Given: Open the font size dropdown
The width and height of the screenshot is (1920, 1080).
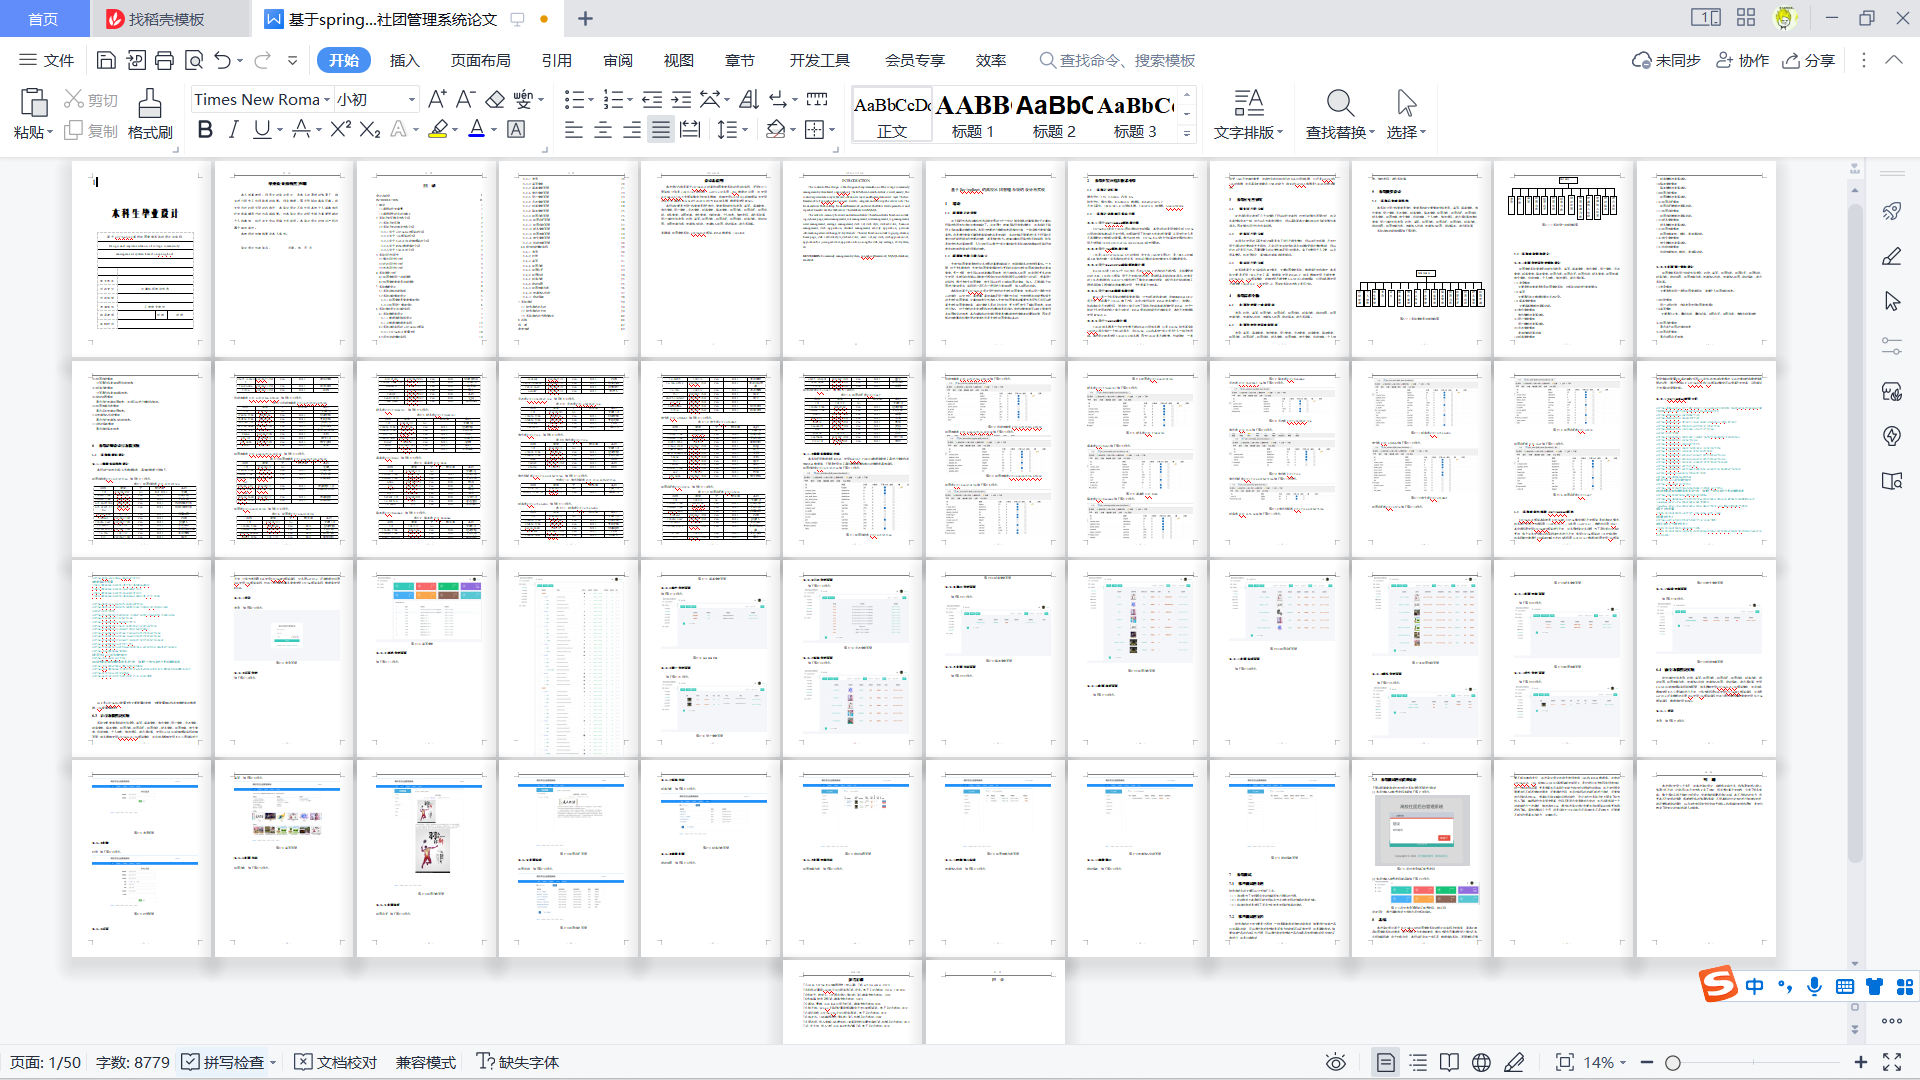Looking at the screenshot, I should [411, 100].
